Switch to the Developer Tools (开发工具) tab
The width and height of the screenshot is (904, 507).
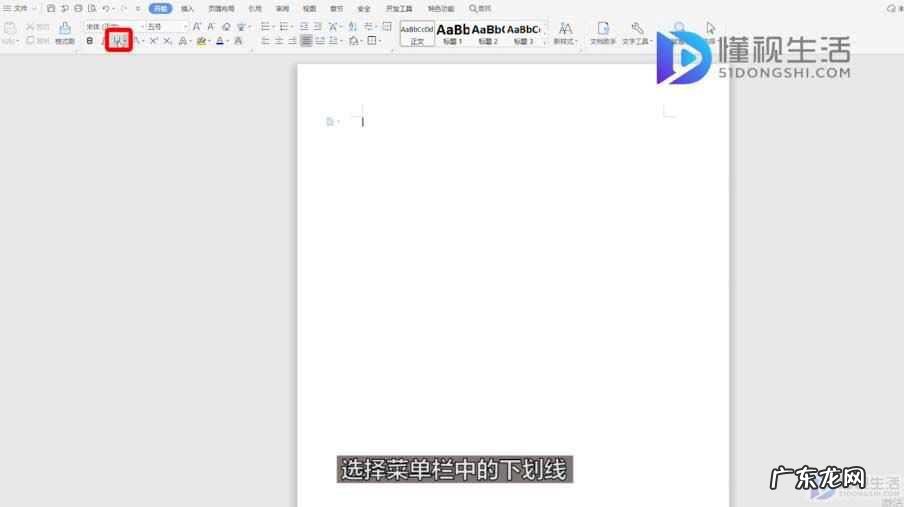pos(399,9)
